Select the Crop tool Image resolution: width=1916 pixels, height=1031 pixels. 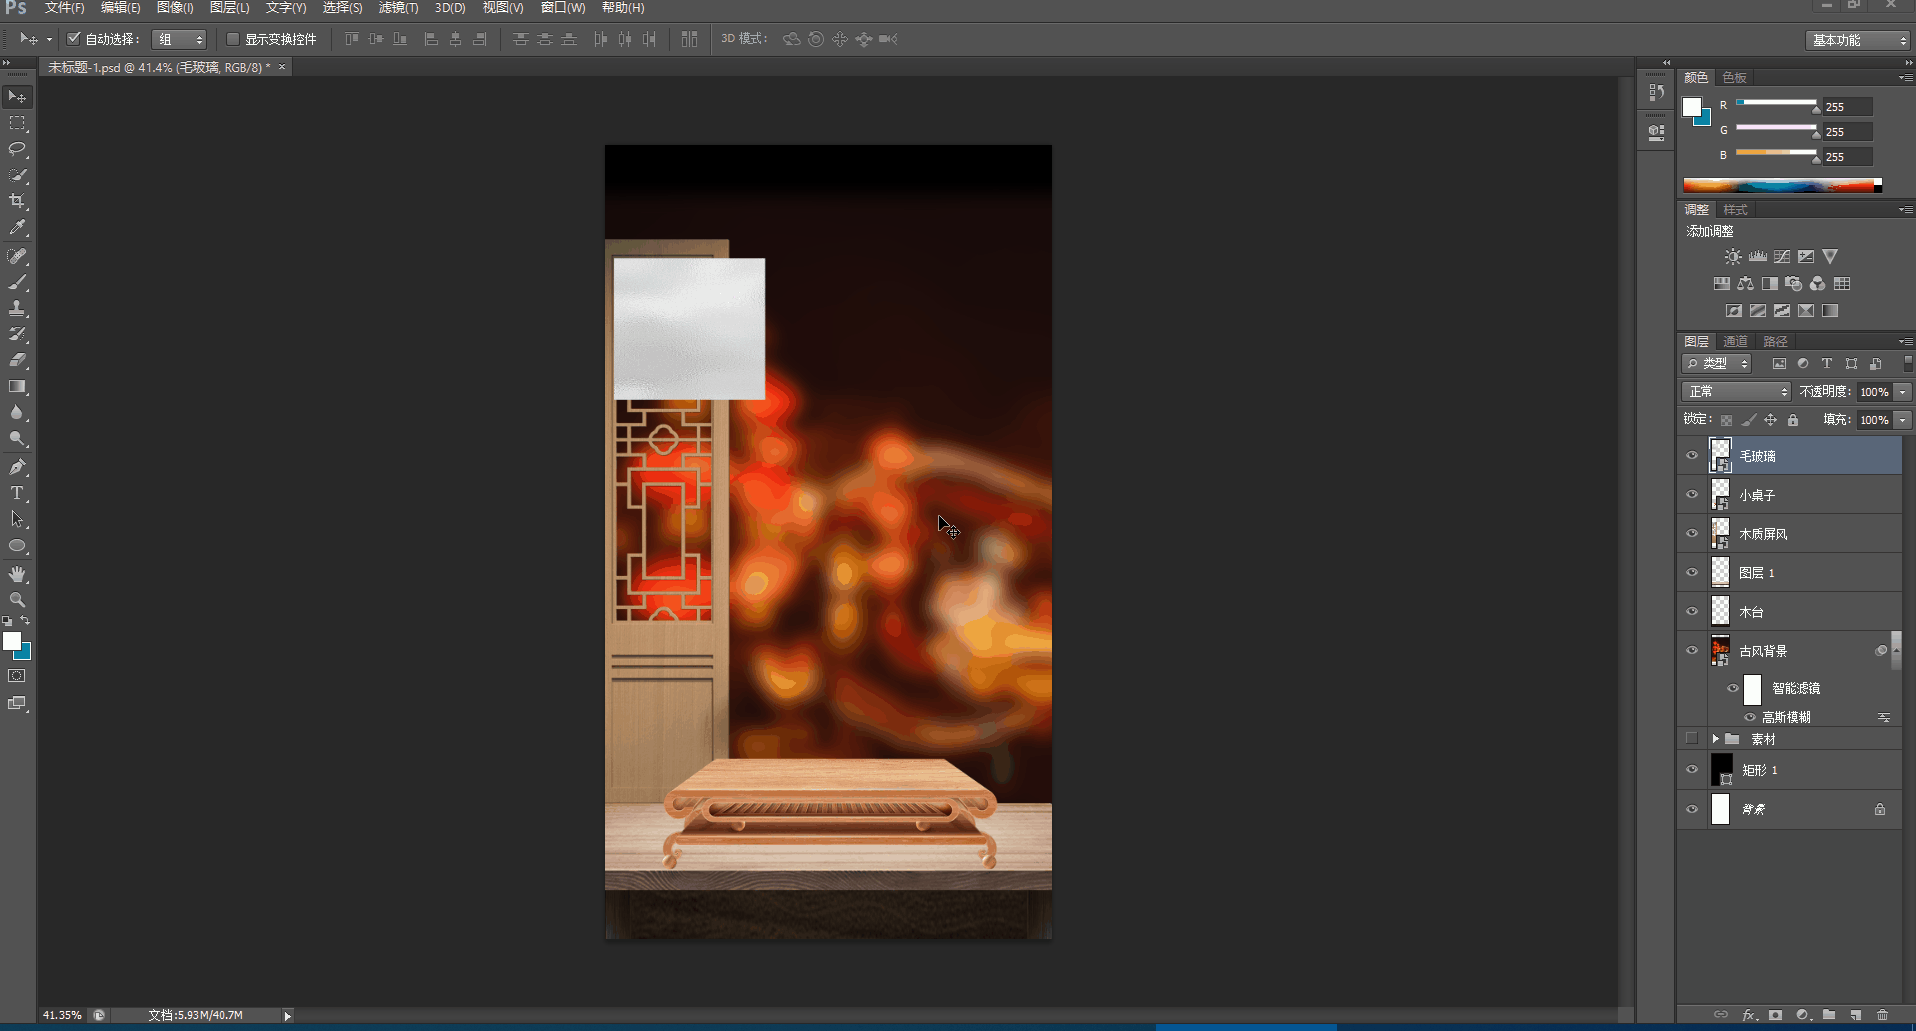[x=17, y=201]
